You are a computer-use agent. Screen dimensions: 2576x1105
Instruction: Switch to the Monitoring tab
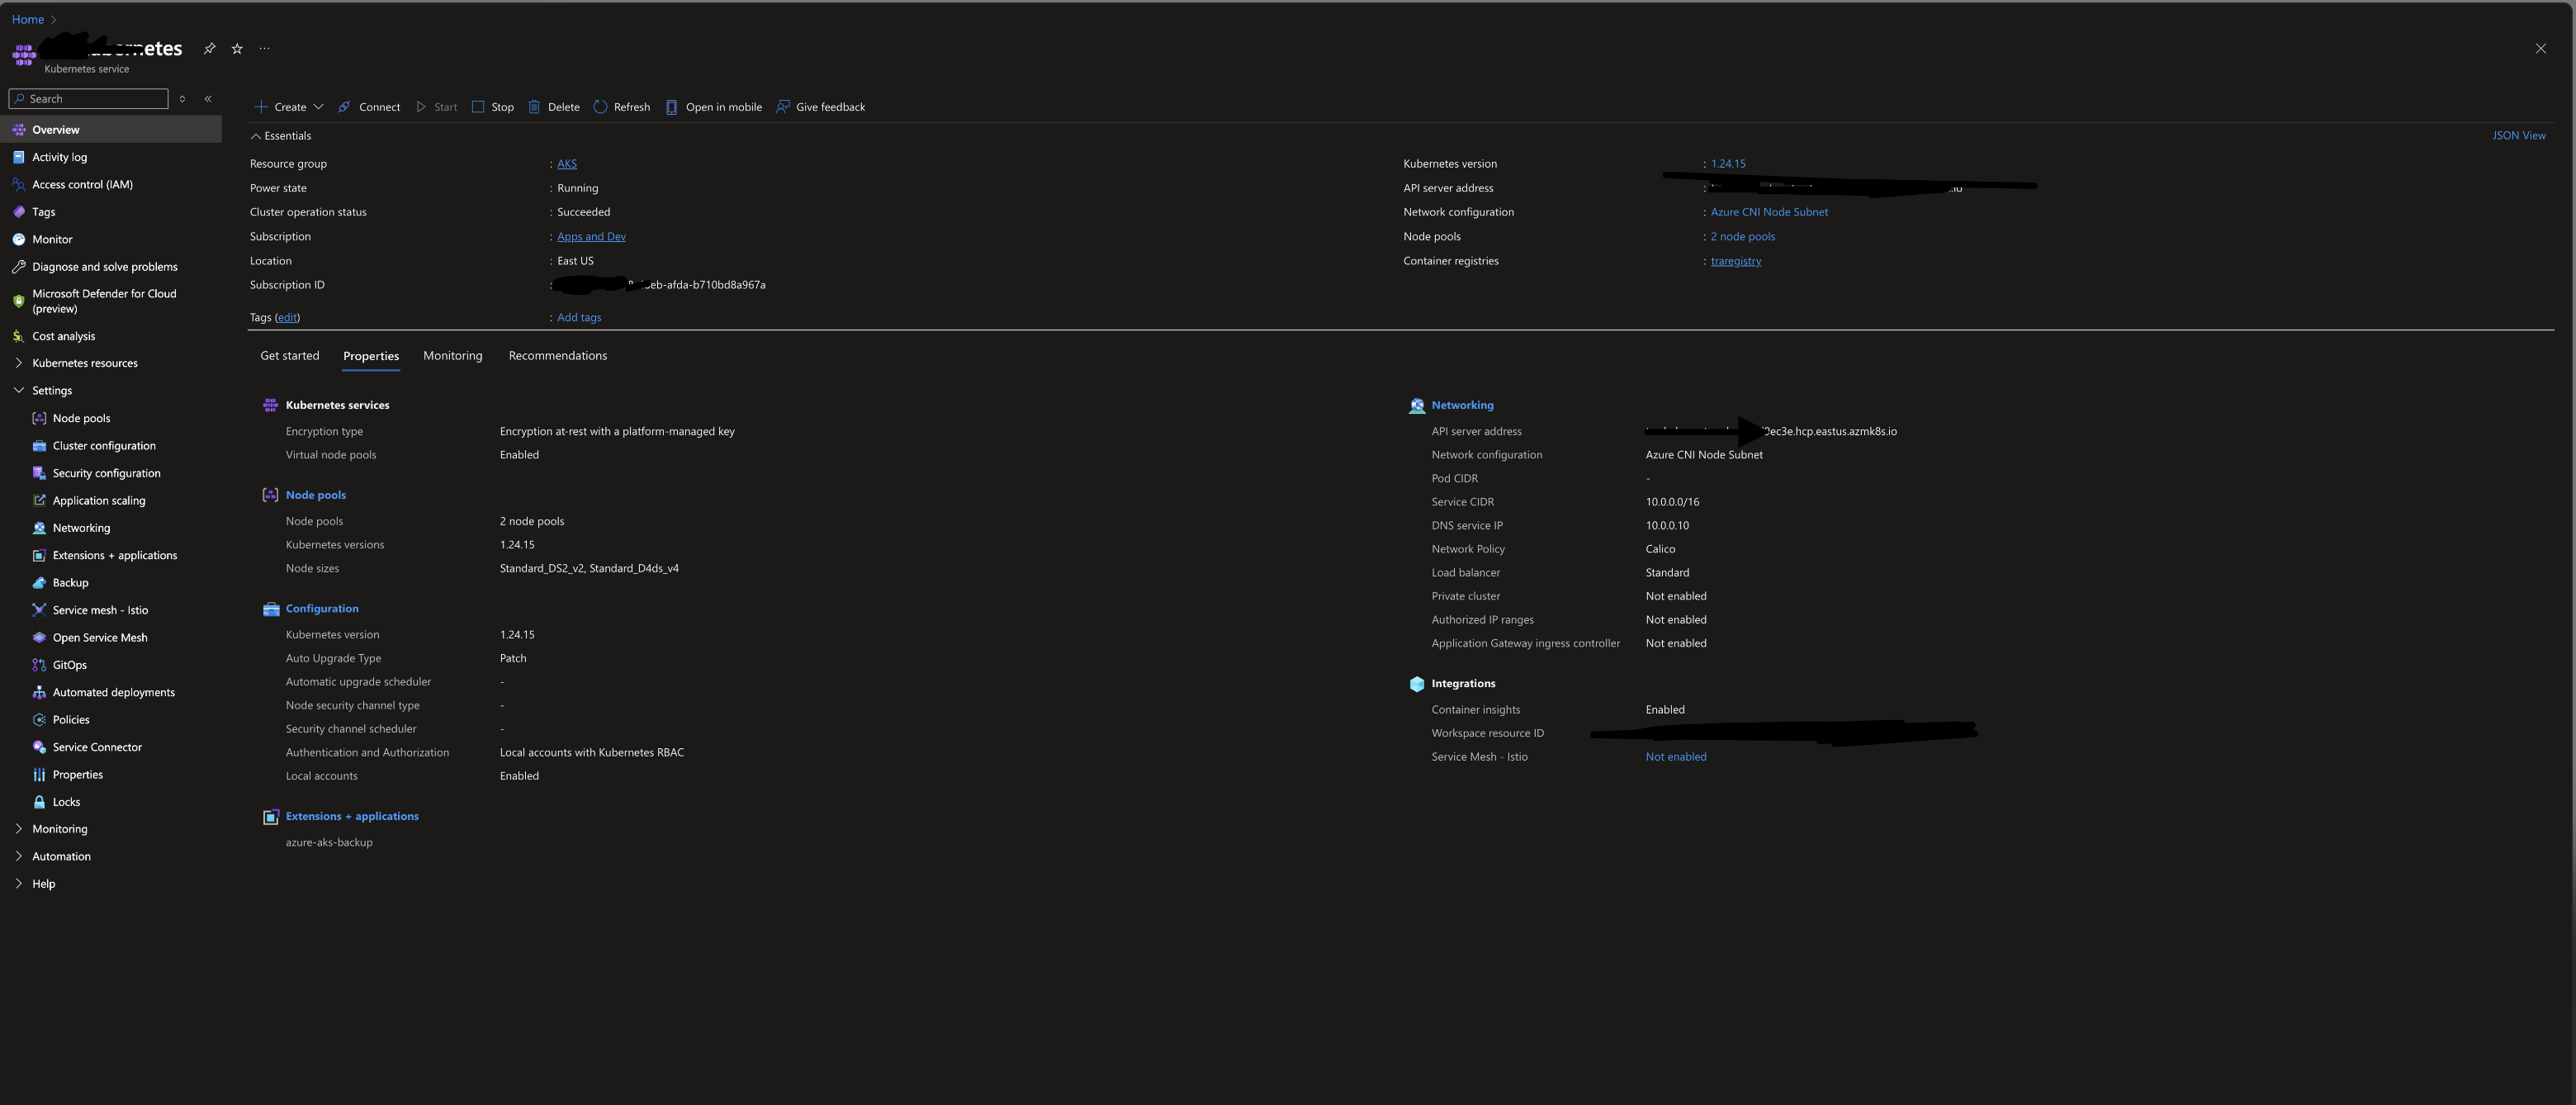click(x=452, y=356)
